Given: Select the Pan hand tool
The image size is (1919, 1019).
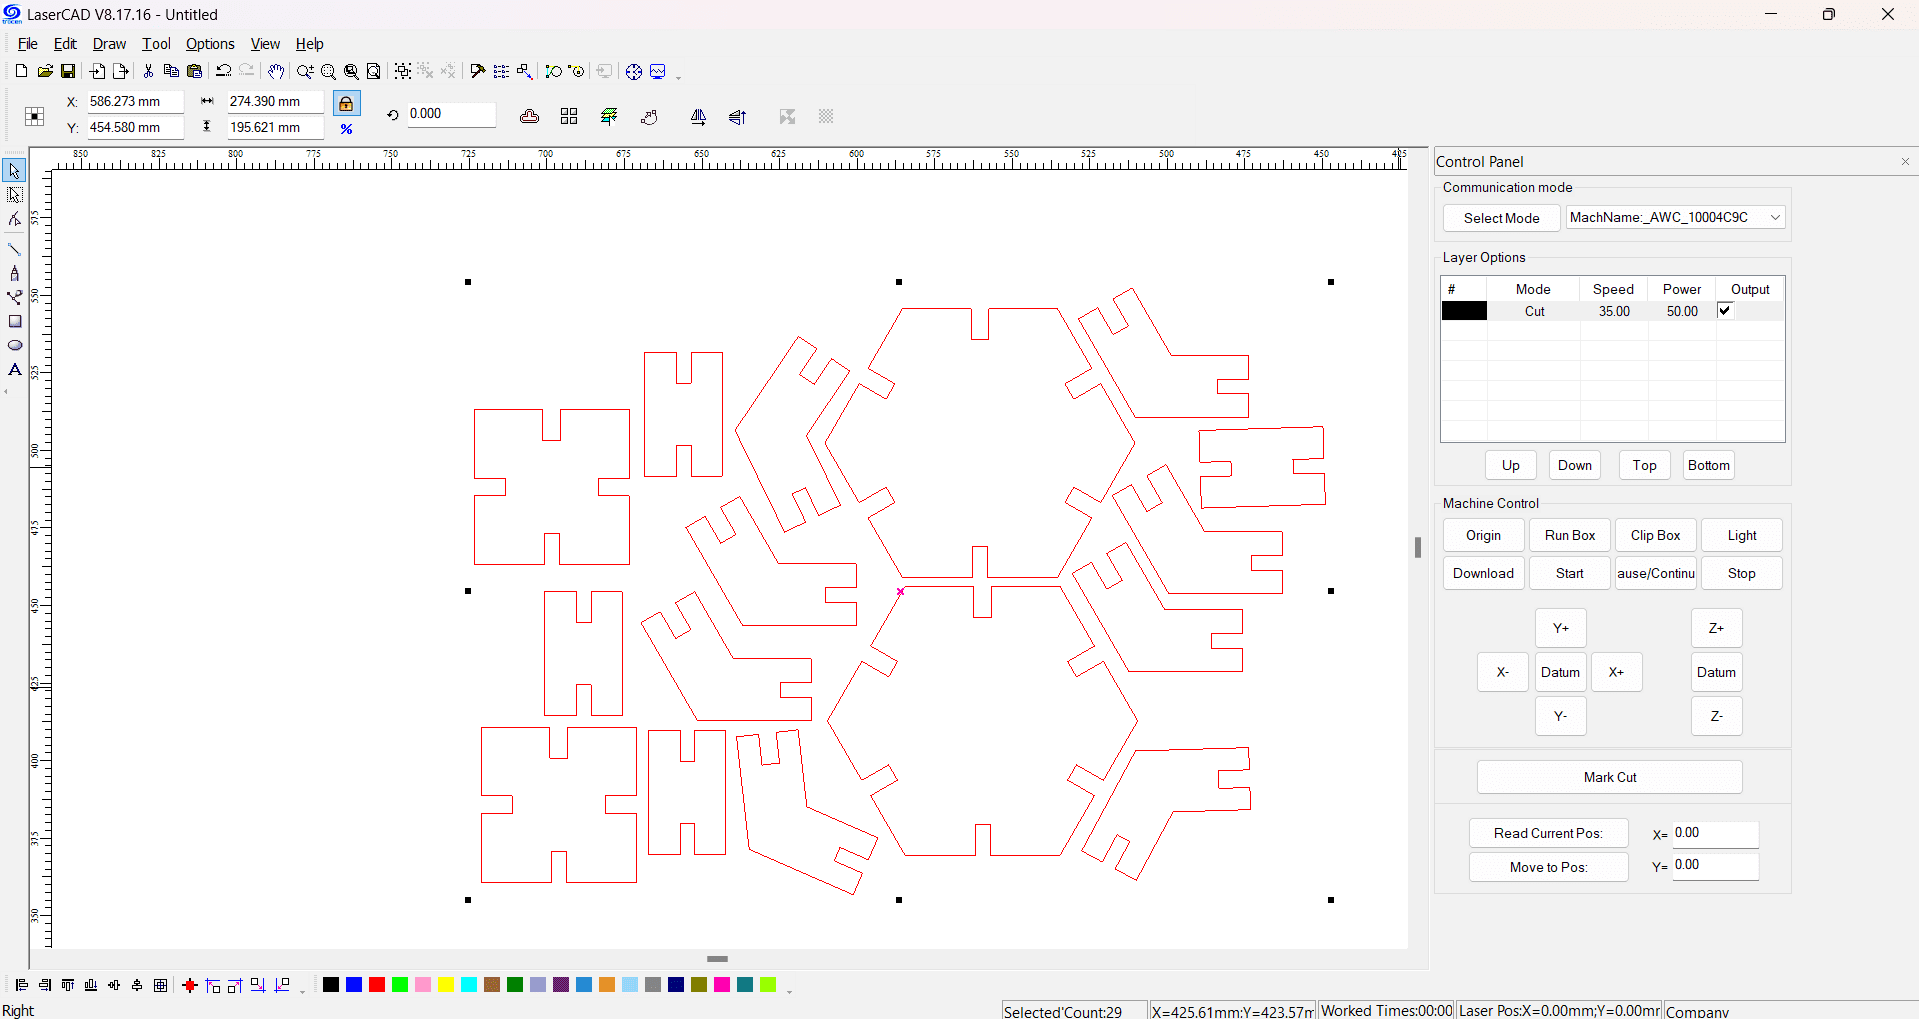Looking at the screenshot, I should (276, 71).
